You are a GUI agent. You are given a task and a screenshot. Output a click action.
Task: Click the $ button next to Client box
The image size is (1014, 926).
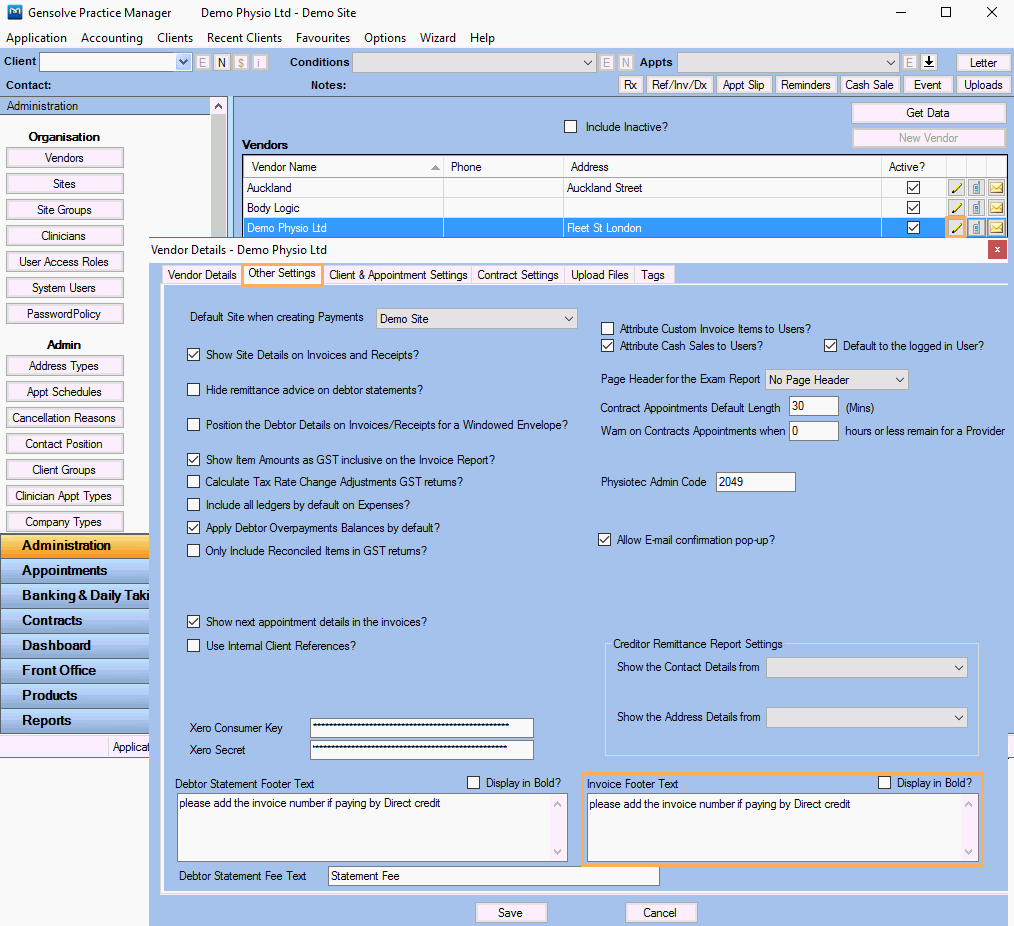click(x=241, y=62)
